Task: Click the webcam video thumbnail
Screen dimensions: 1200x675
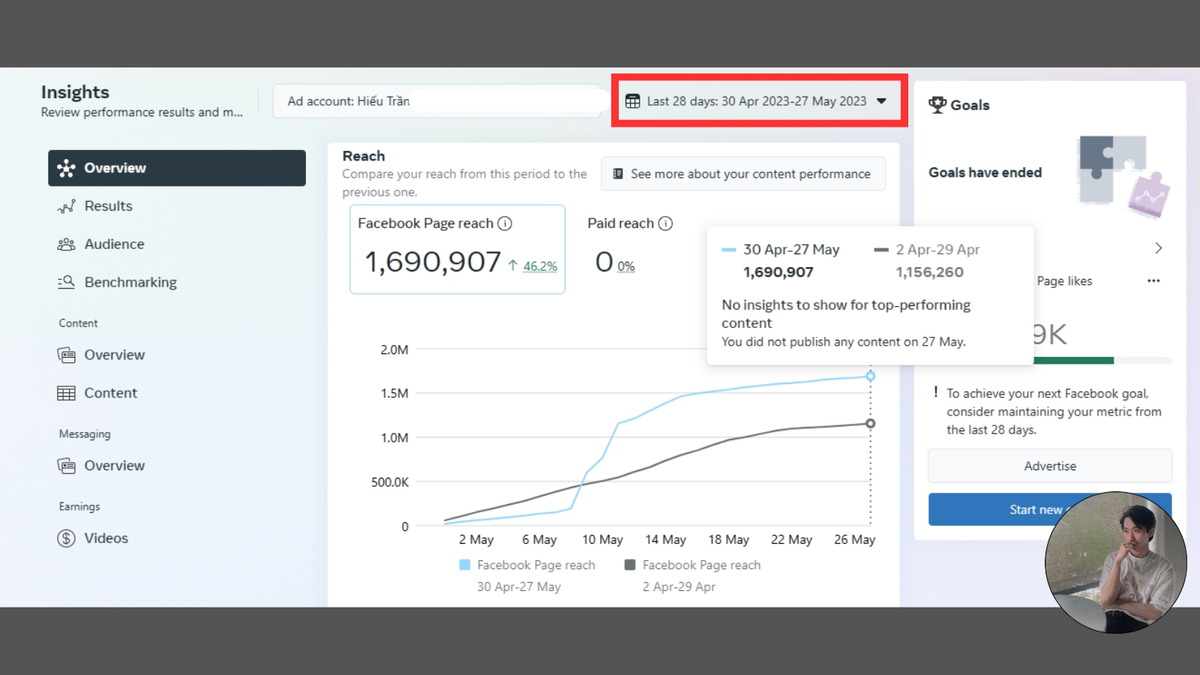Action: (x=1116, y=562)
